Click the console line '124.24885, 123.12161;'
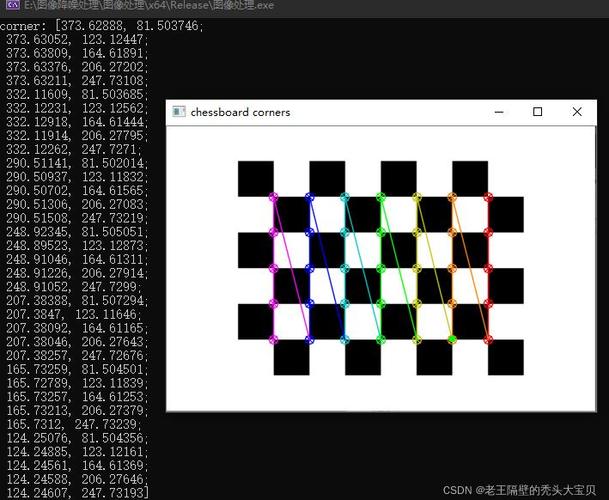The width and height of the screenshot is (609, 500). pos(77,451)
